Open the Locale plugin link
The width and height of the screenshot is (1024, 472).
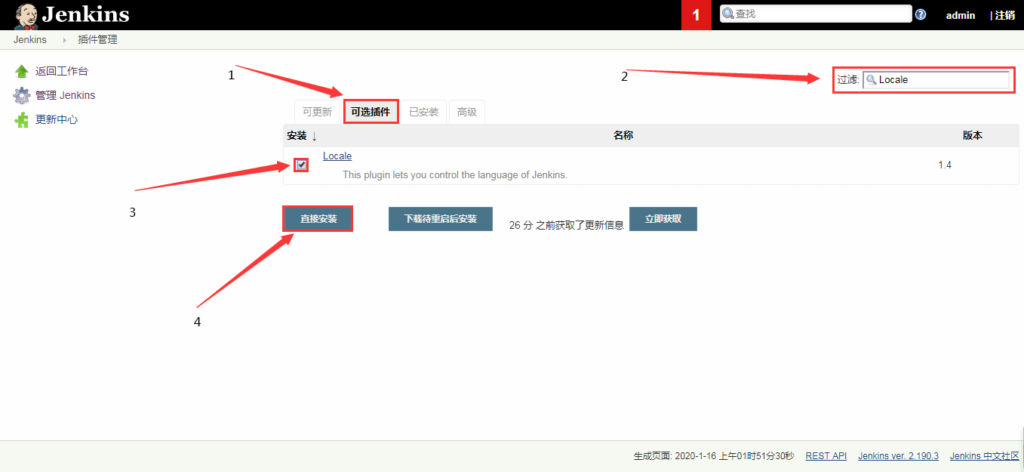click(x=337, y=156)
